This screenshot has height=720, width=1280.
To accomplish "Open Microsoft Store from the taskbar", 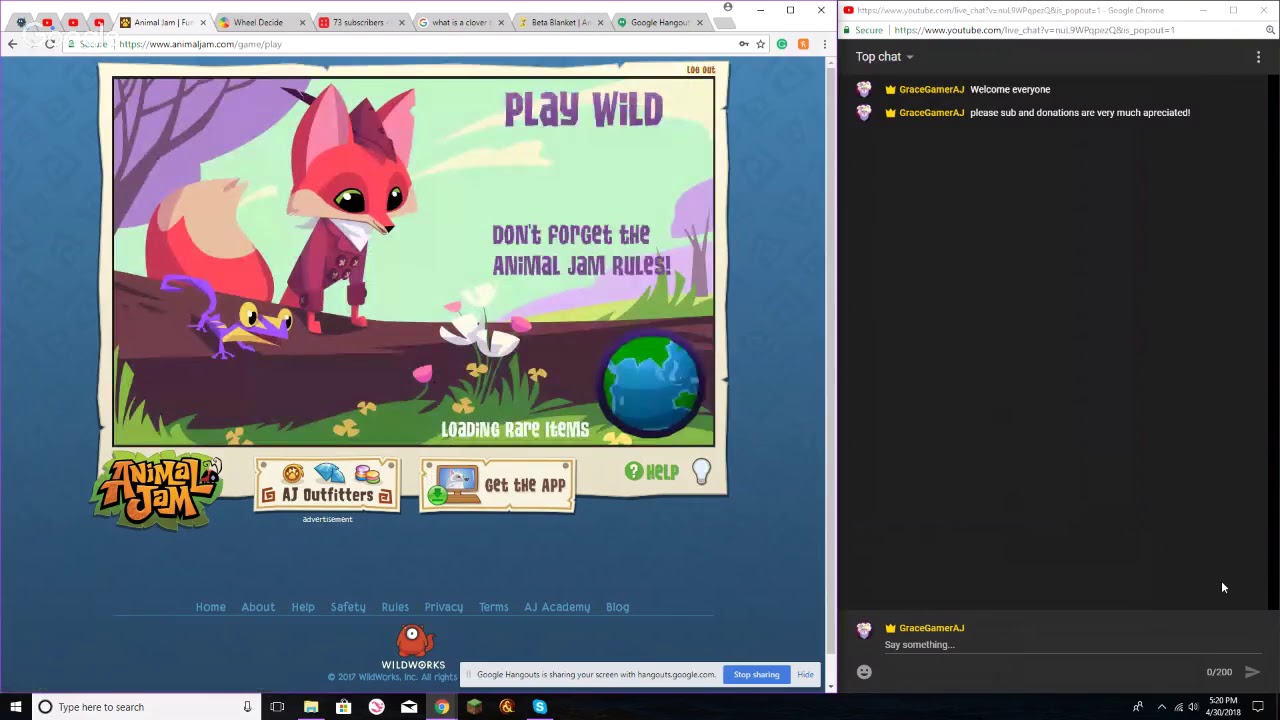I will (344, 707).
